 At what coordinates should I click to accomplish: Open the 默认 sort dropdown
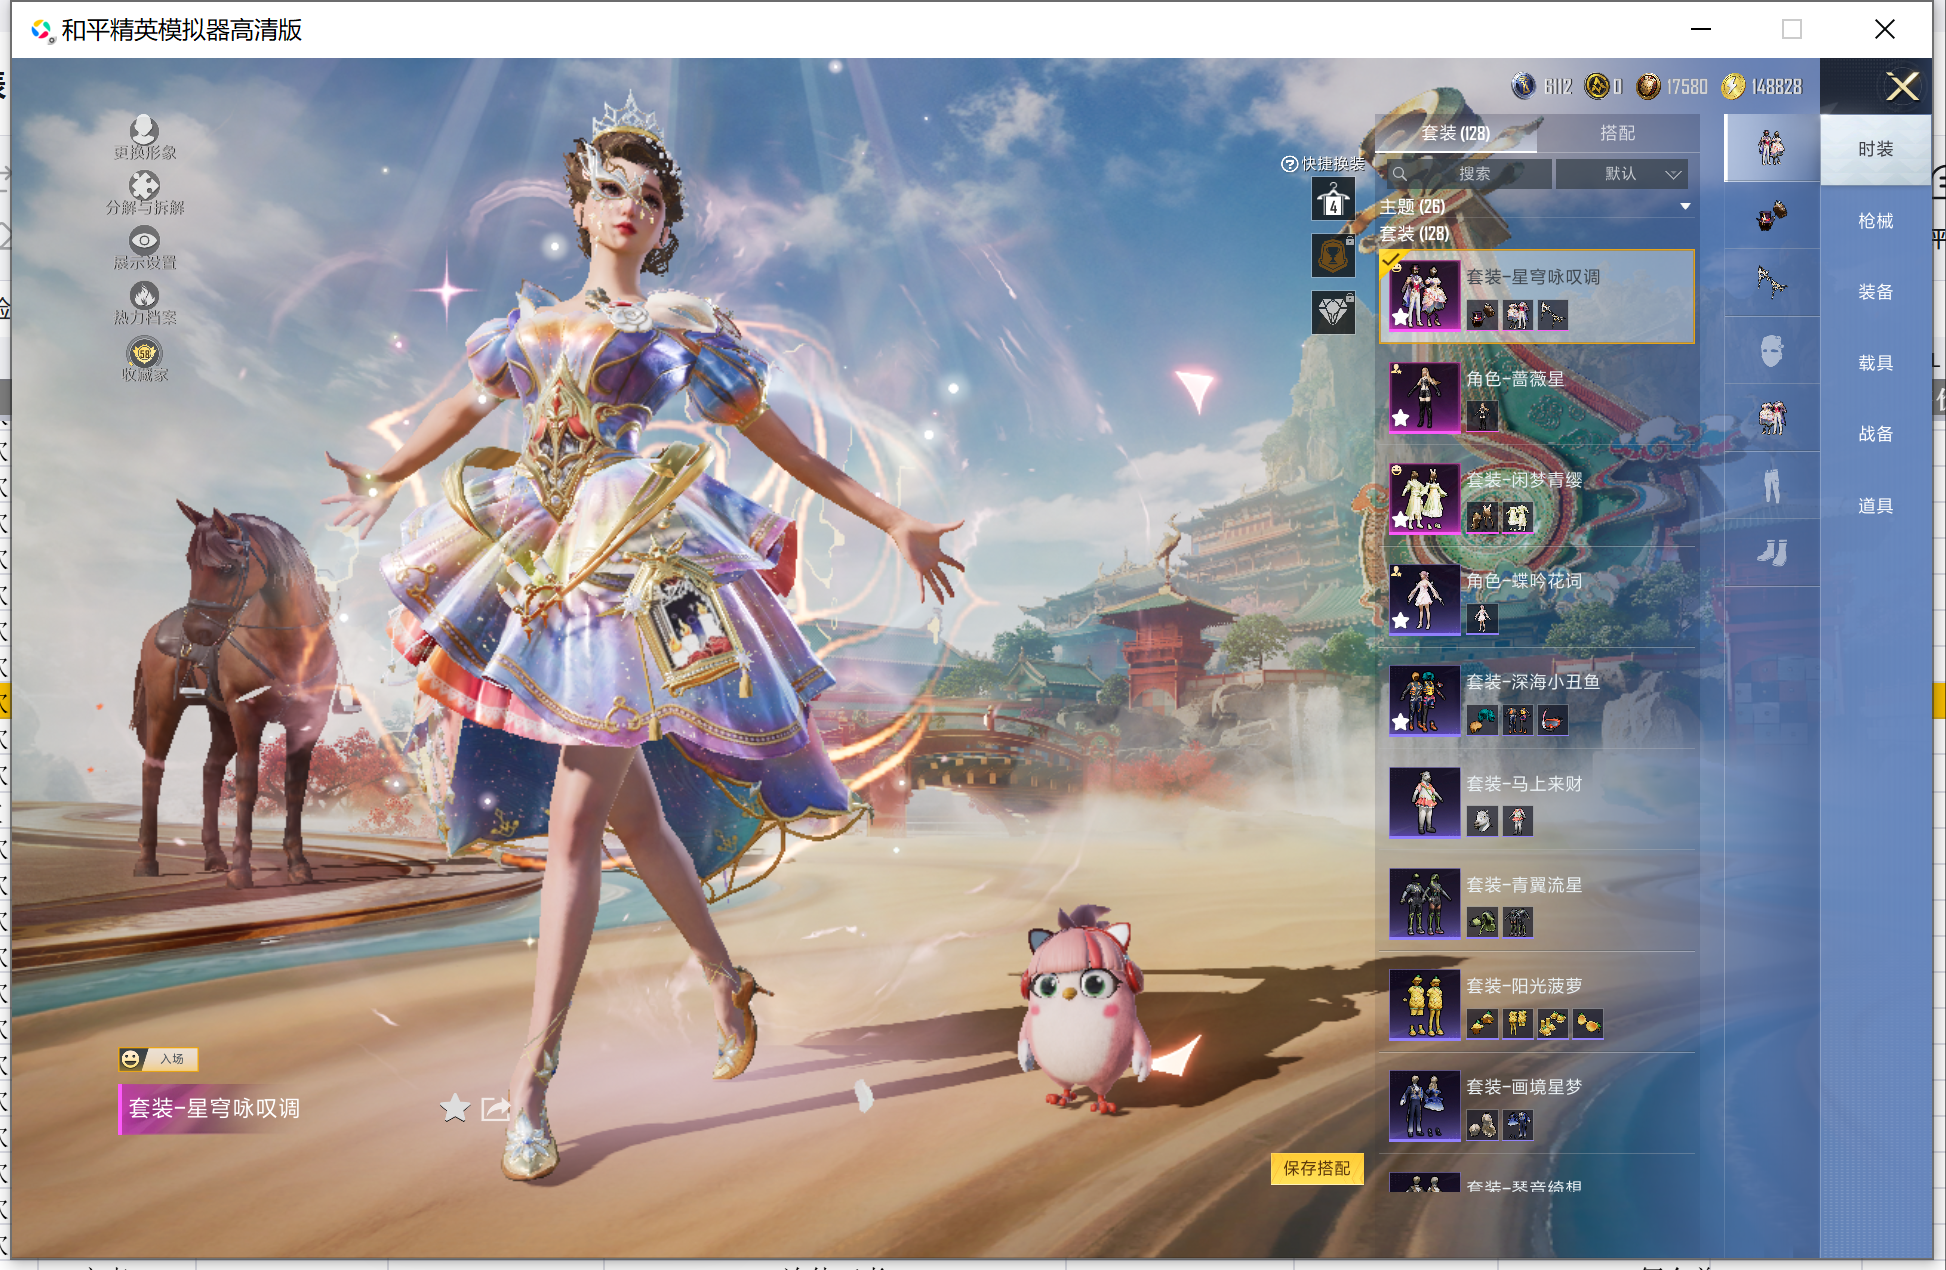click(x=1622, y=174)
